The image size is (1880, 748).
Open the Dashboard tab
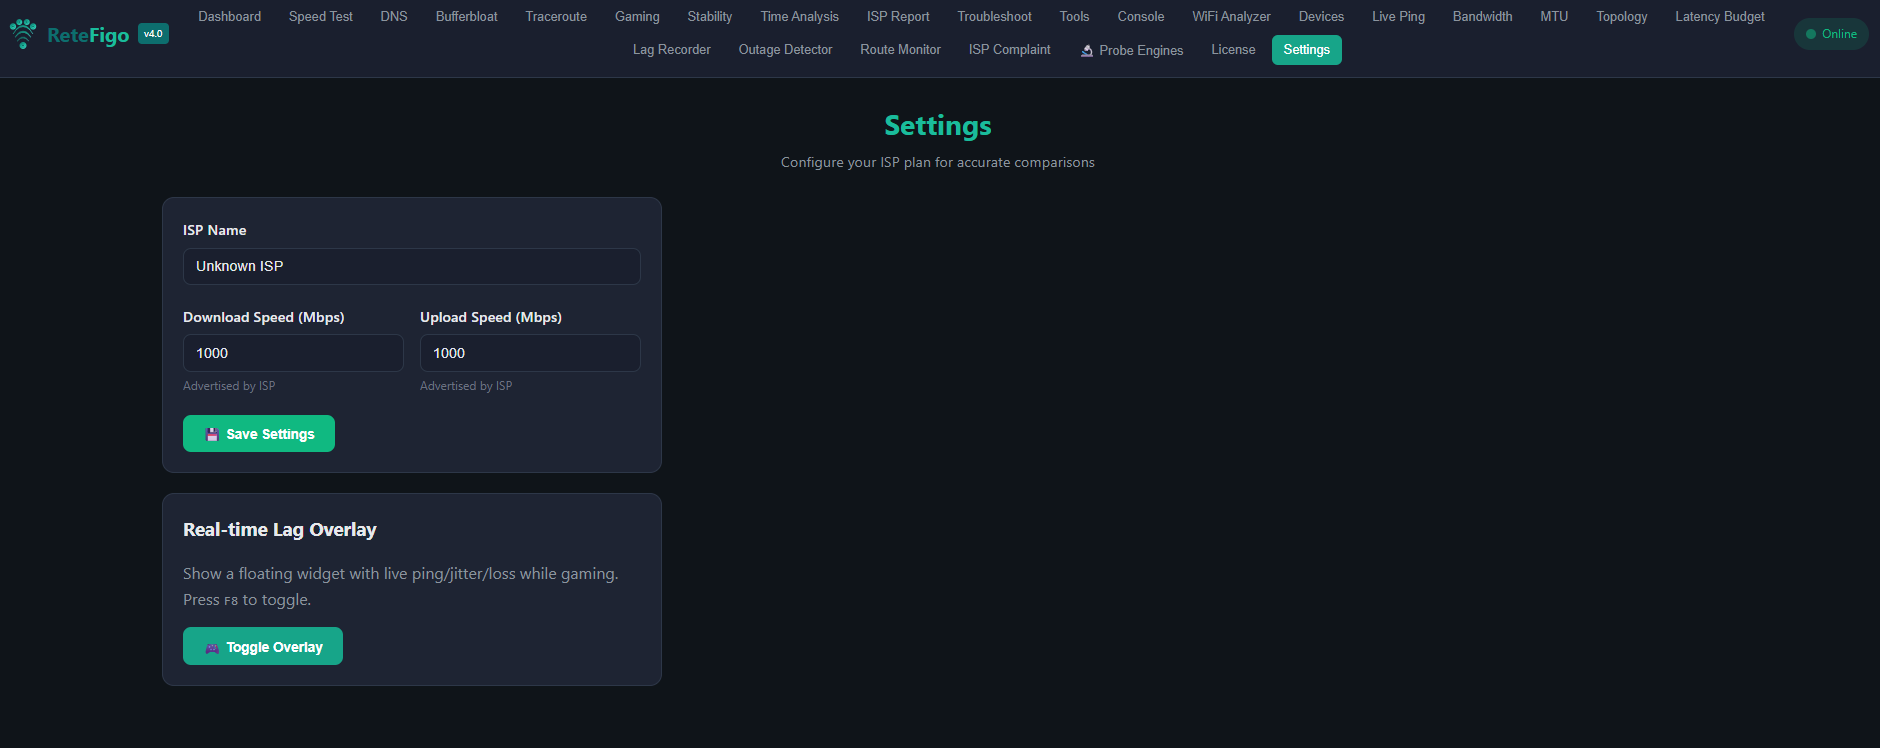click(229, 17)
